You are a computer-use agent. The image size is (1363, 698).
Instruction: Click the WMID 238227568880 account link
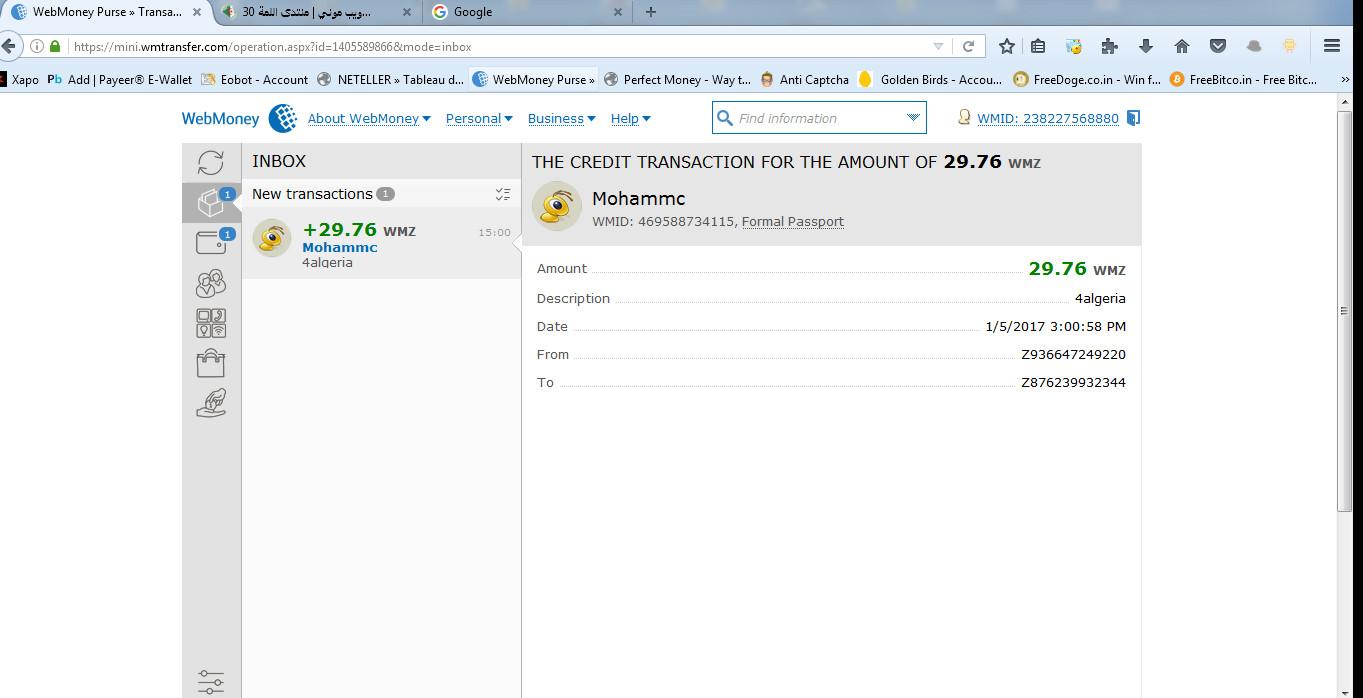[1047, 118]
